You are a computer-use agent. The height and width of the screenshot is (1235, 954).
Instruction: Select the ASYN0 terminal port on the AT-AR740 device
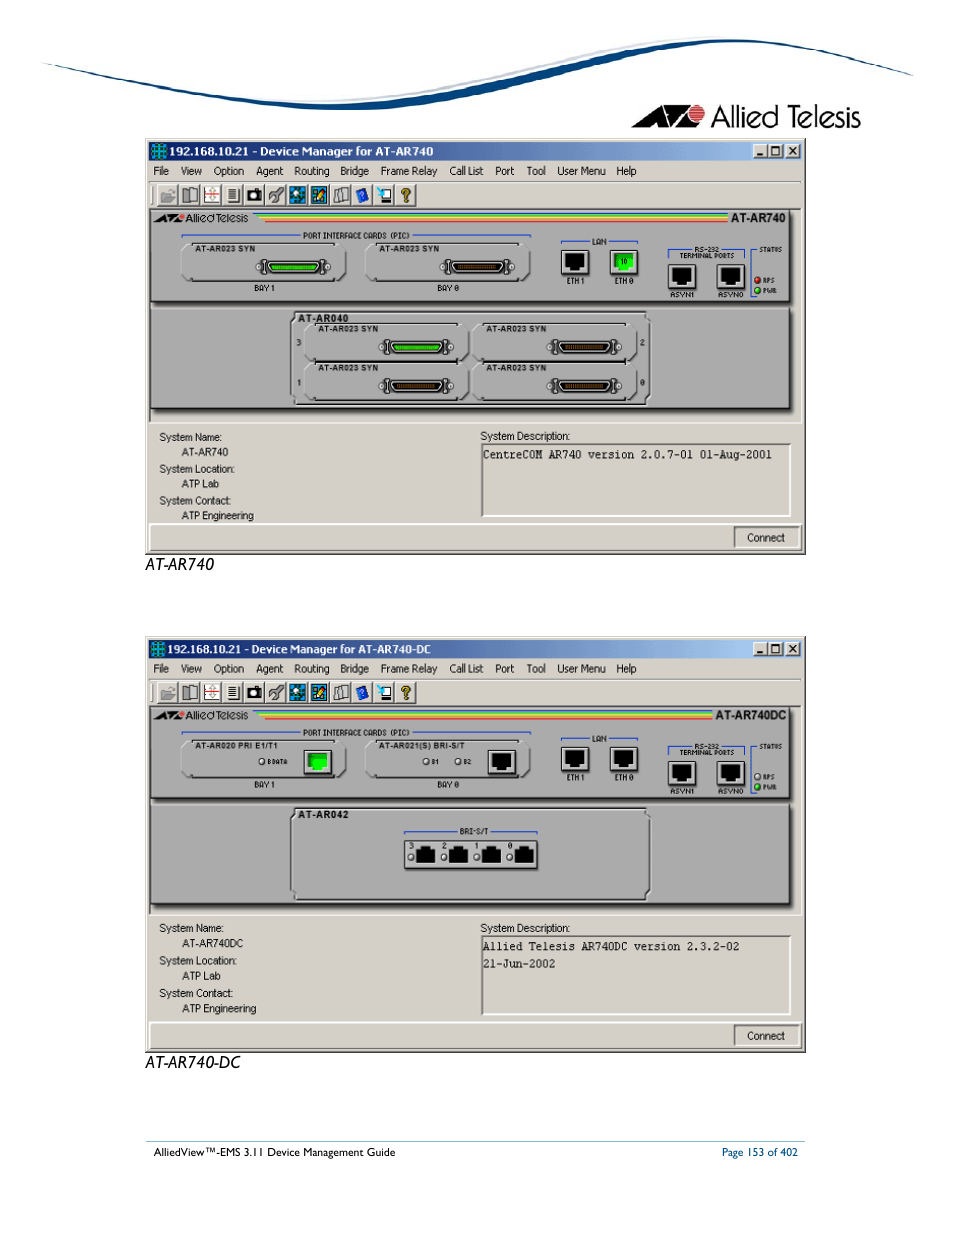731,276
